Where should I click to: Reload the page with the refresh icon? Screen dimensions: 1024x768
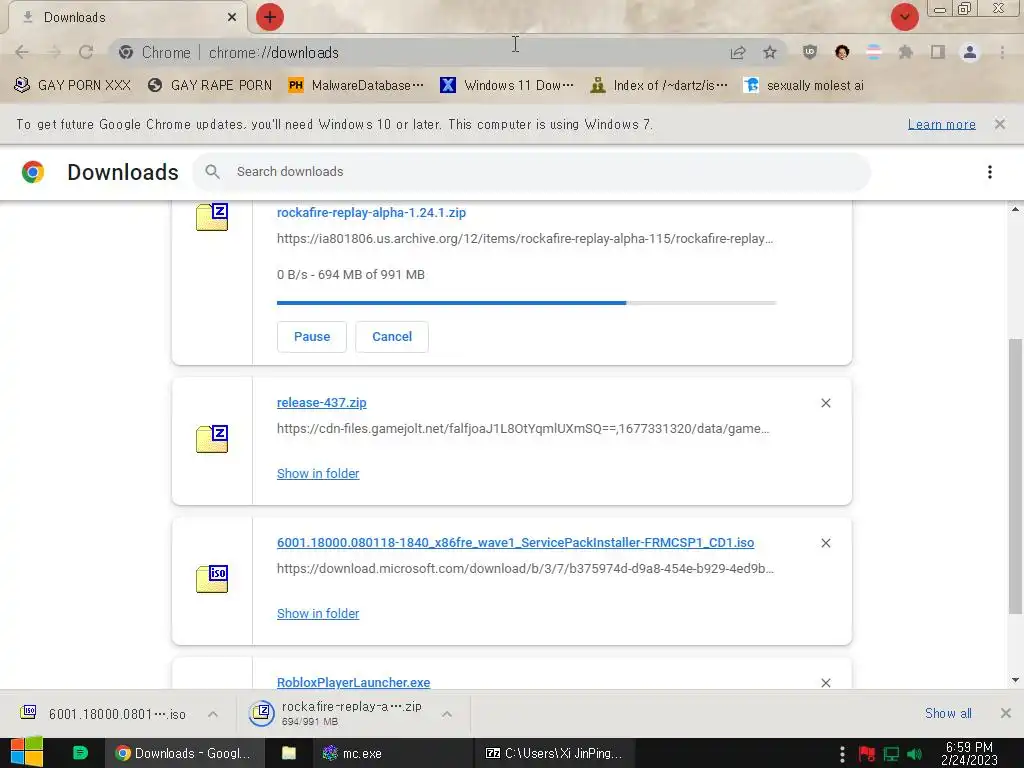click(x=86, y=52)
